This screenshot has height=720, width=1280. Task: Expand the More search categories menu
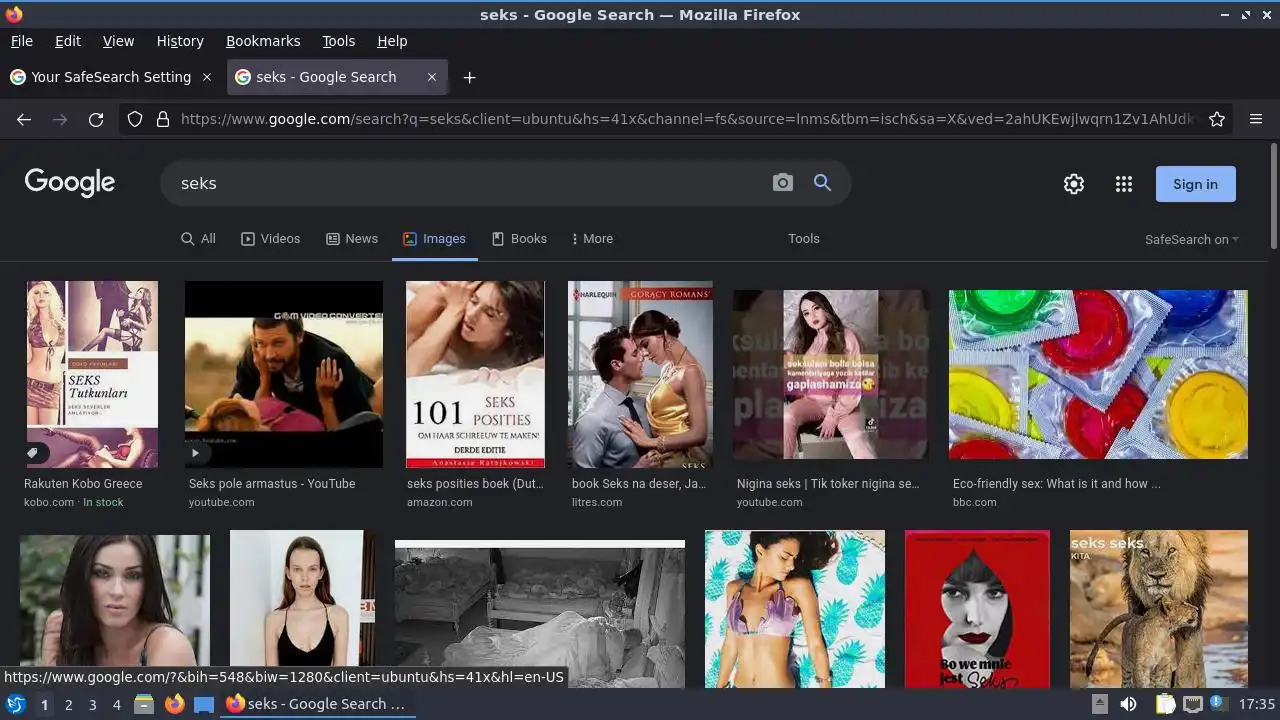592,239
